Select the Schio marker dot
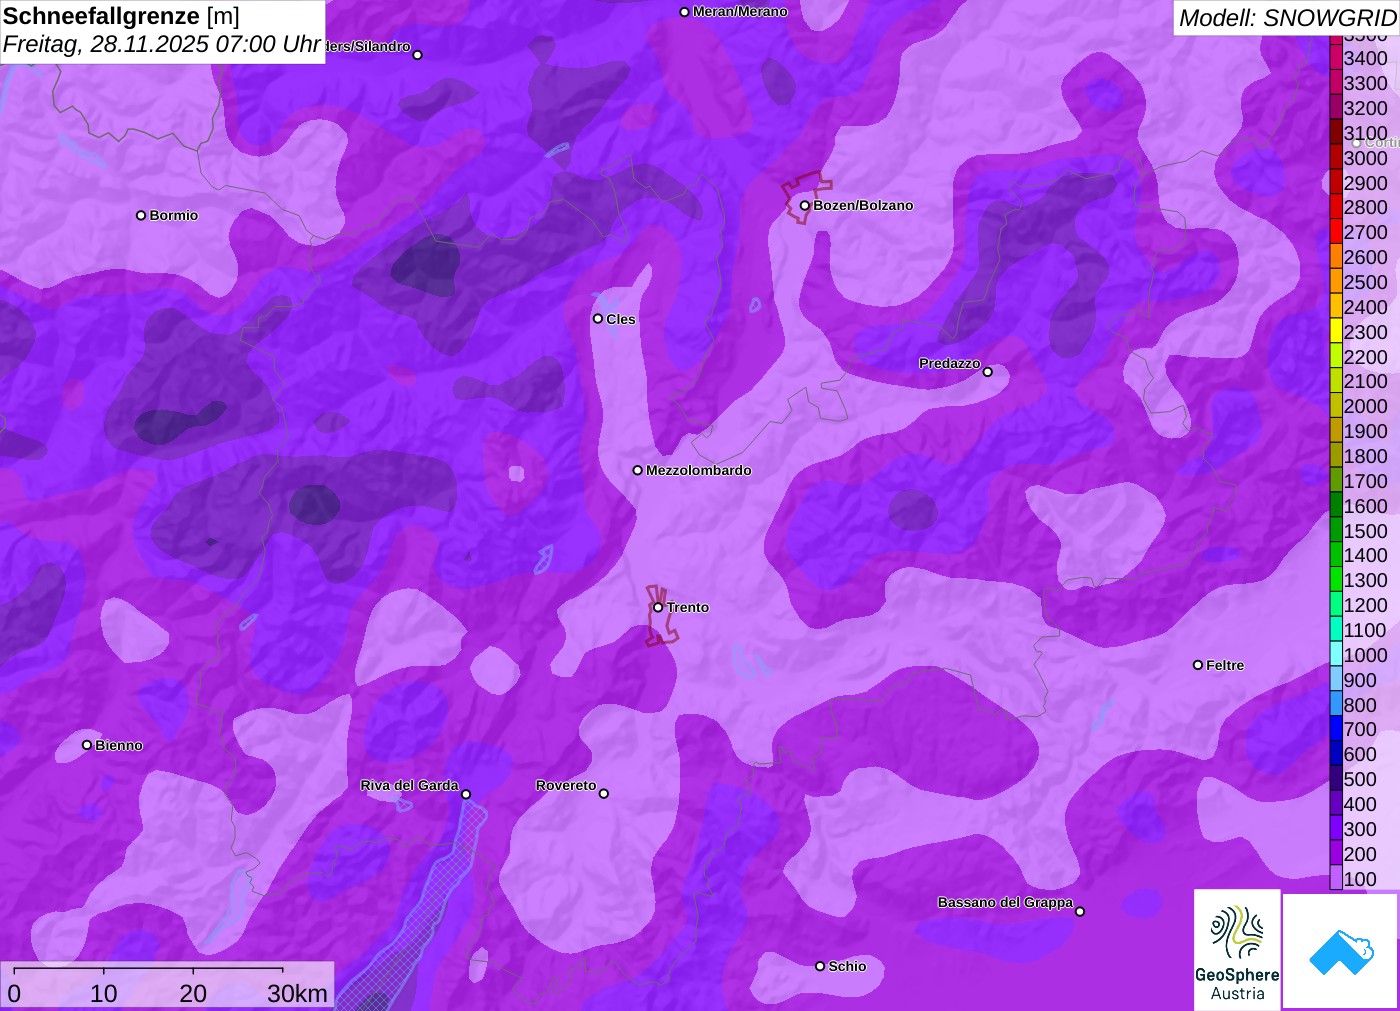1400x1011 pixels. coord(820,966)
